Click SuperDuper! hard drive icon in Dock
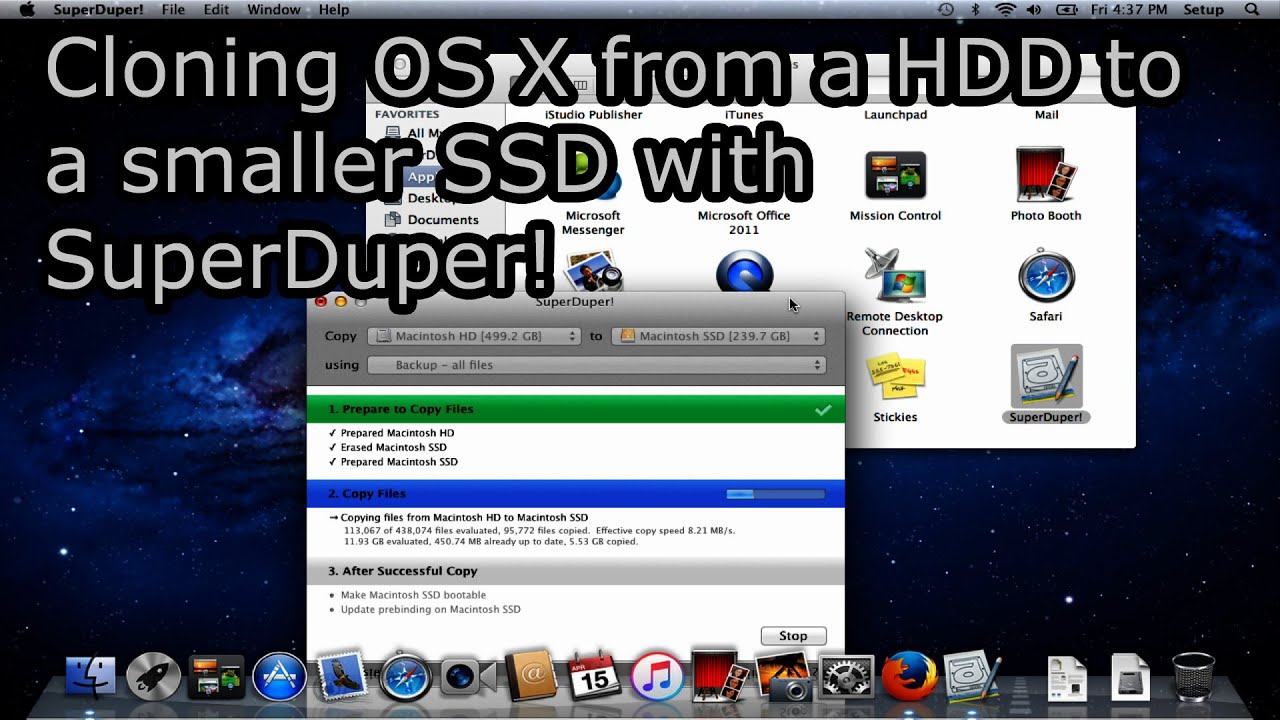The height and width of the screenshot is (720, 1280). pyautogui.click(x=971, y=678)
